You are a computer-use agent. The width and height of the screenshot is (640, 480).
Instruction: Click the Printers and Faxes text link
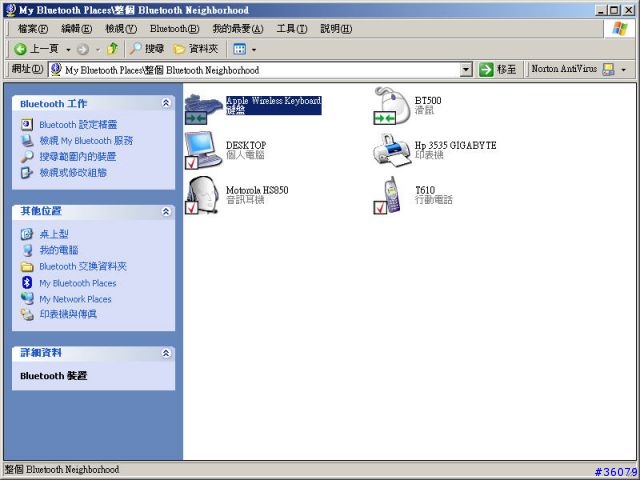click(x=68, y=314)
